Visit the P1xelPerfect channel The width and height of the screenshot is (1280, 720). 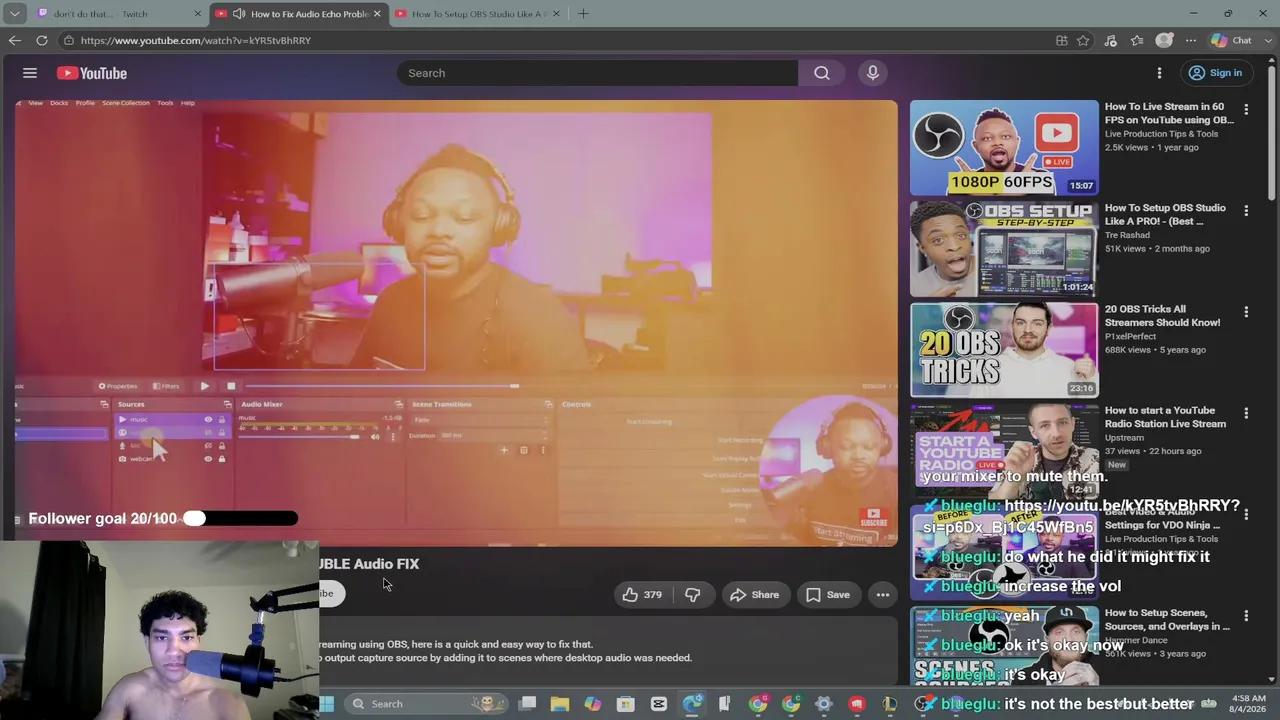tap(1133, 336)
